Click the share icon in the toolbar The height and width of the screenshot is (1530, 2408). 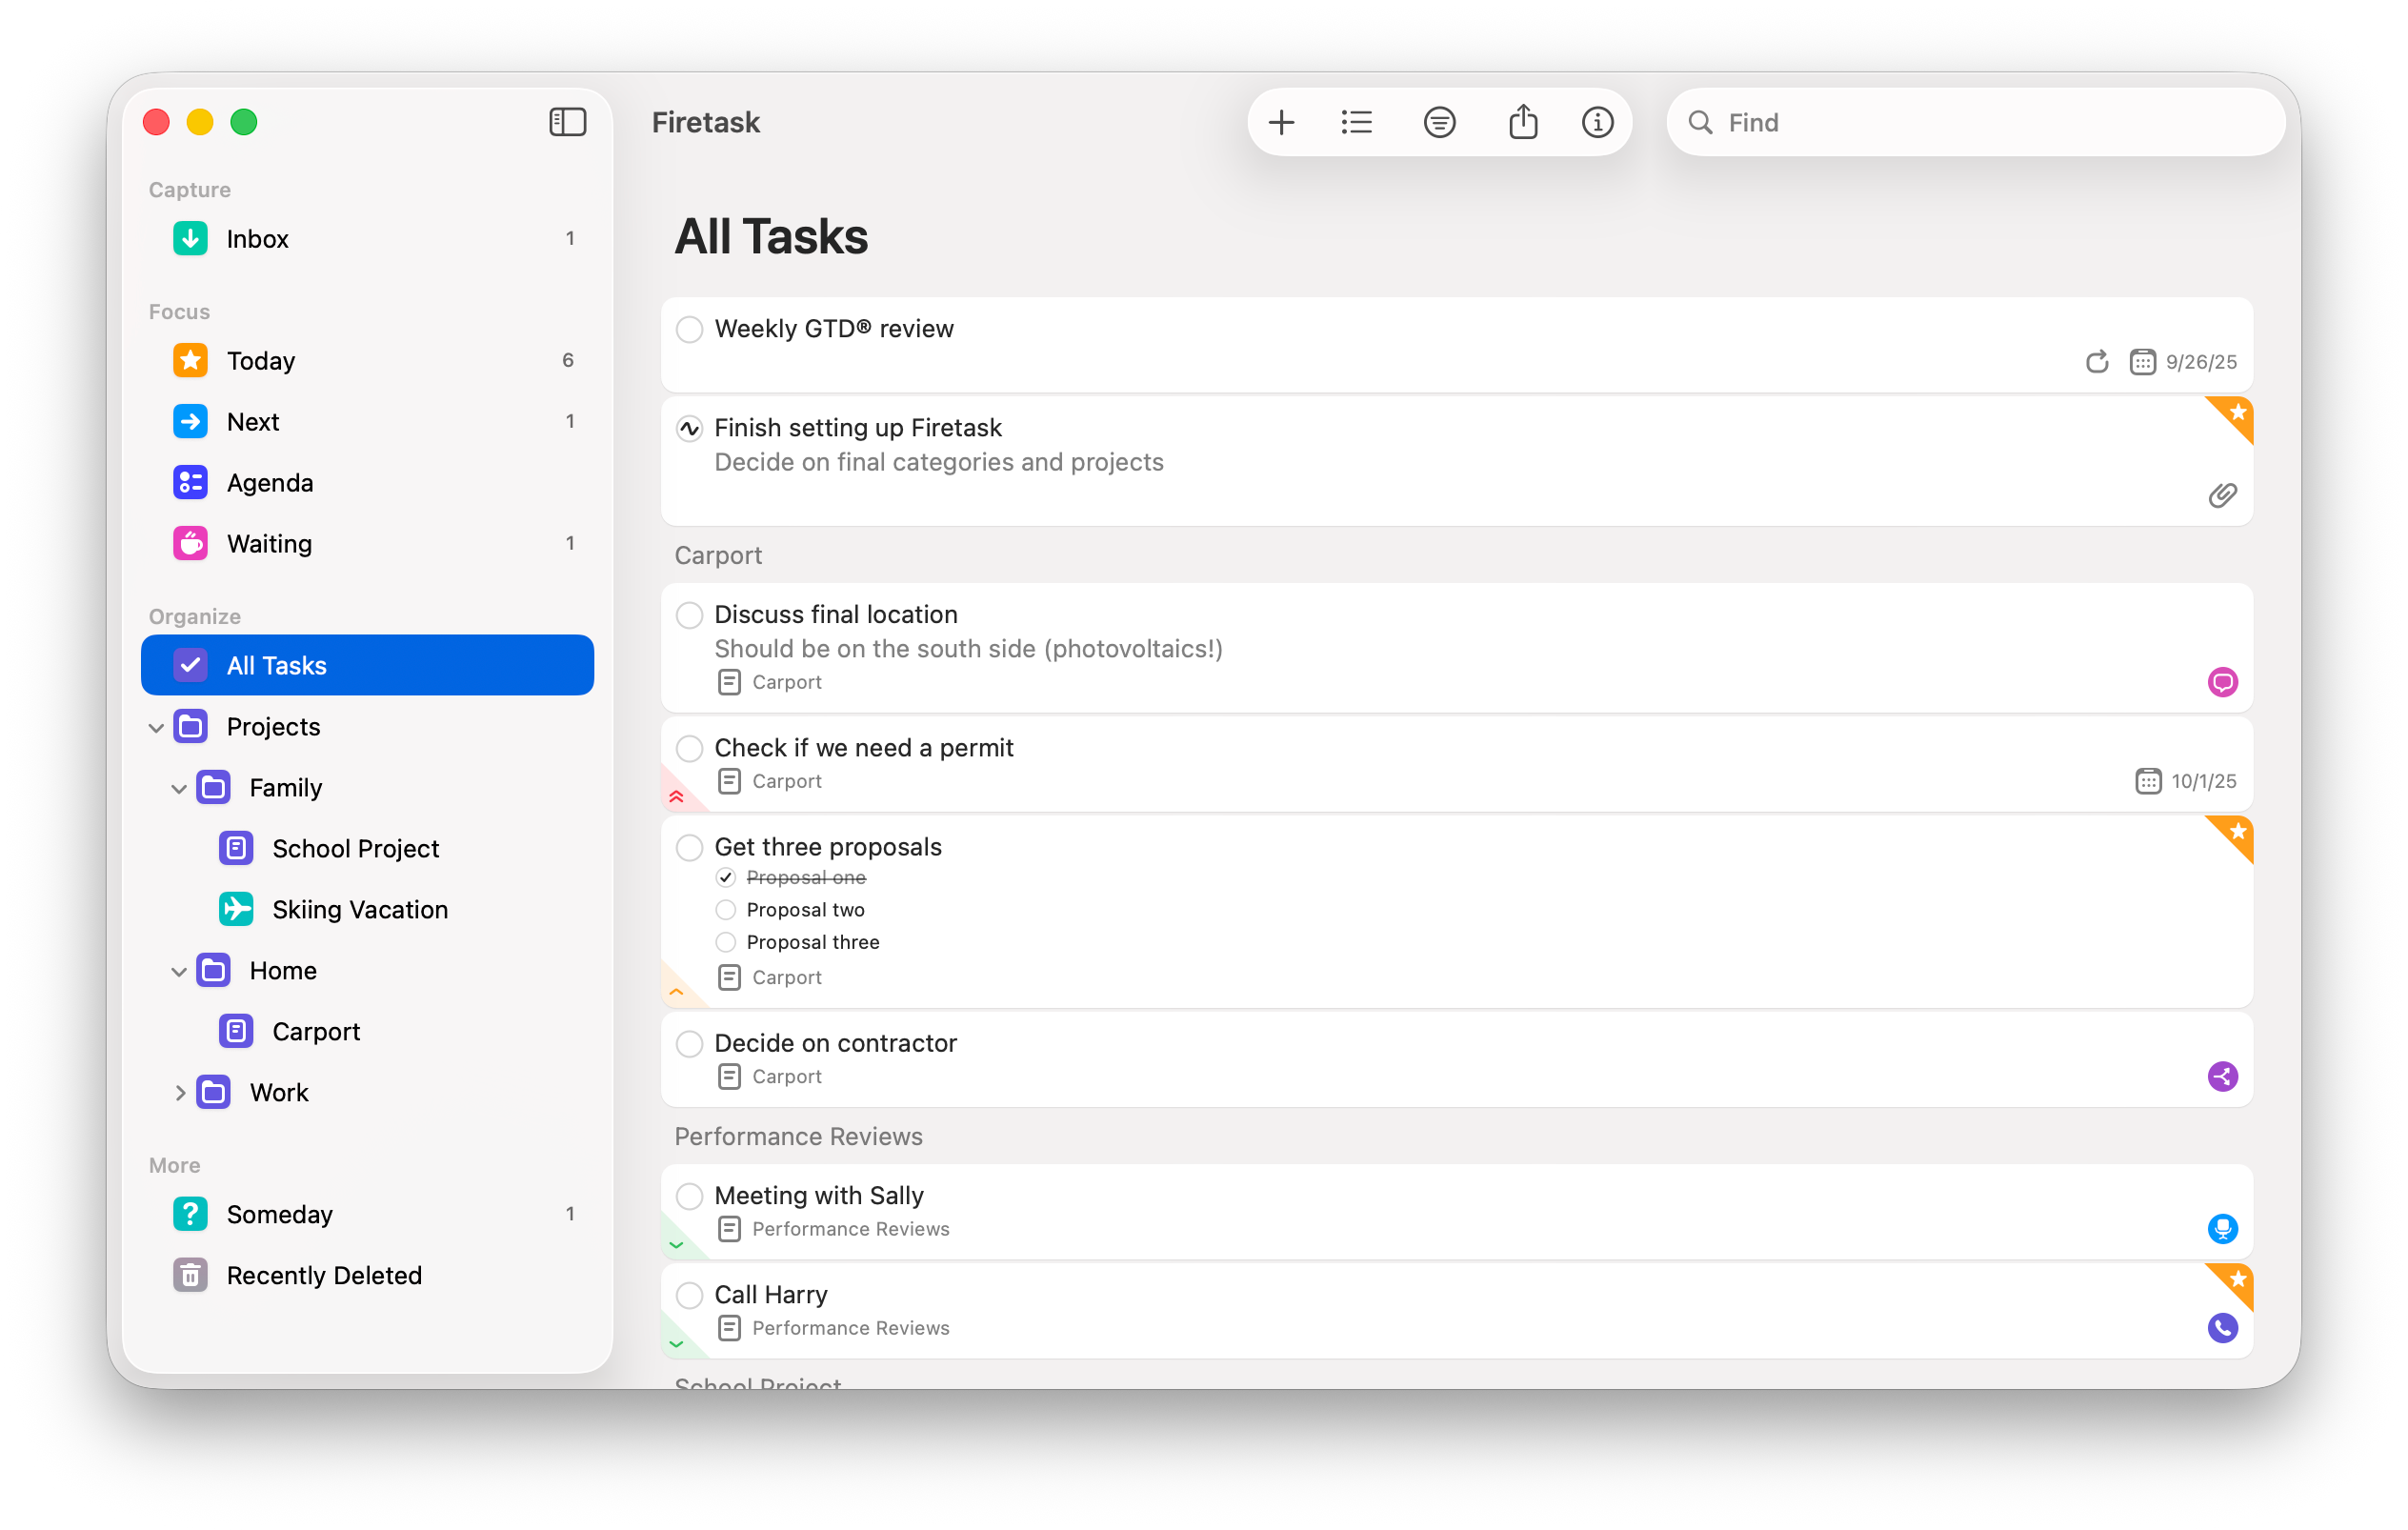tap(1522, 122)
